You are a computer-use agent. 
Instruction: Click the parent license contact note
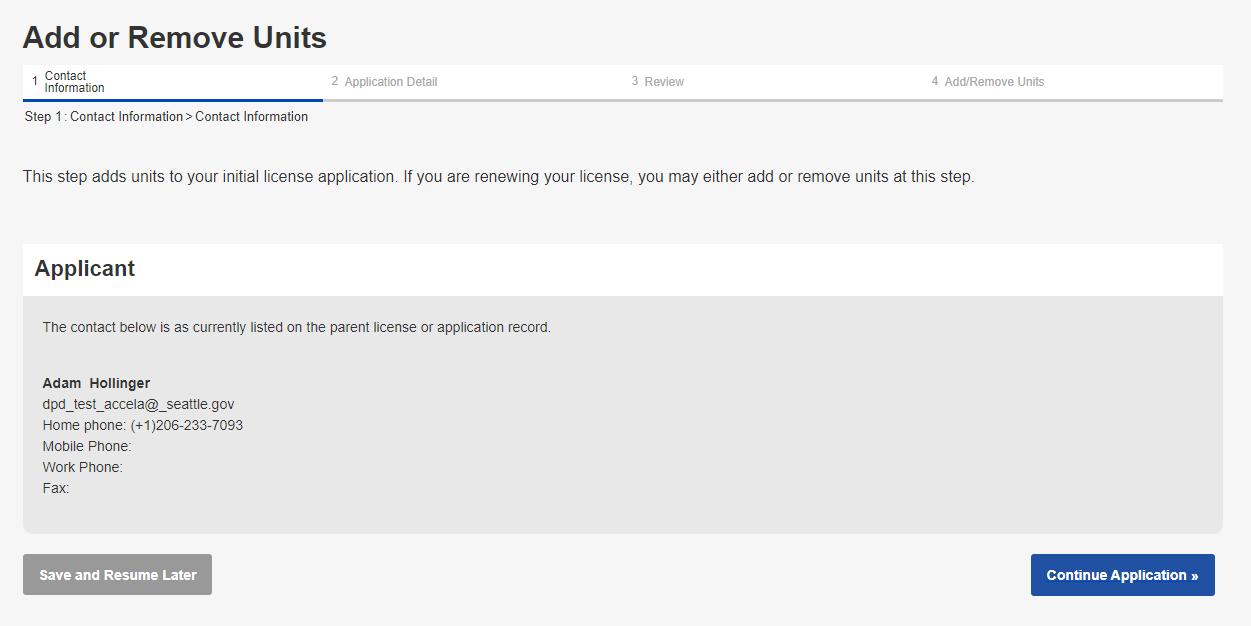pos(296,327)
